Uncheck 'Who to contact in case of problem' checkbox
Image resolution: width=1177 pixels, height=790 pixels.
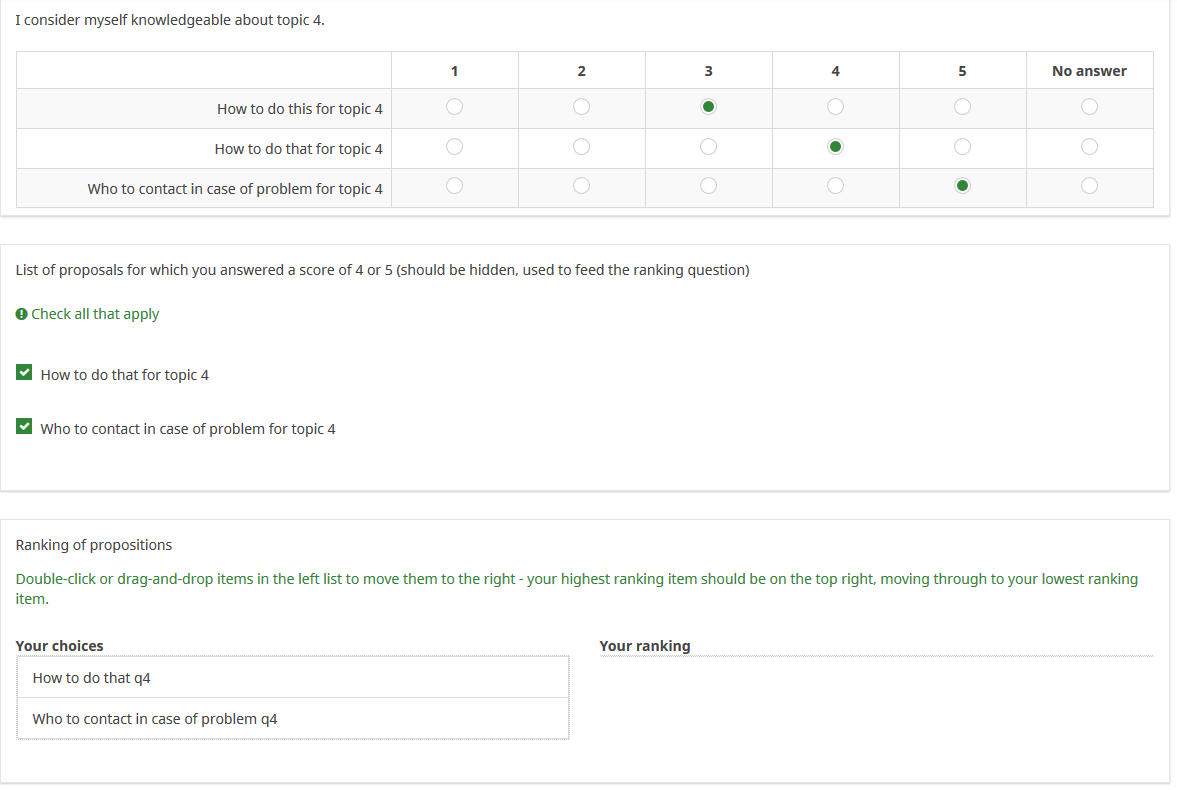click(24, 427)
